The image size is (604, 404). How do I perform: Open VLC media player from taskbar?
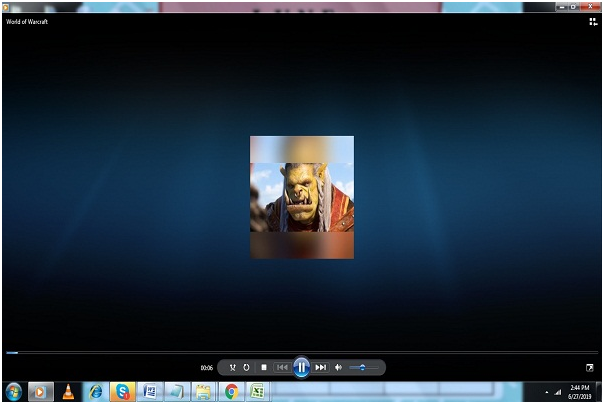[x=69, y=392]
